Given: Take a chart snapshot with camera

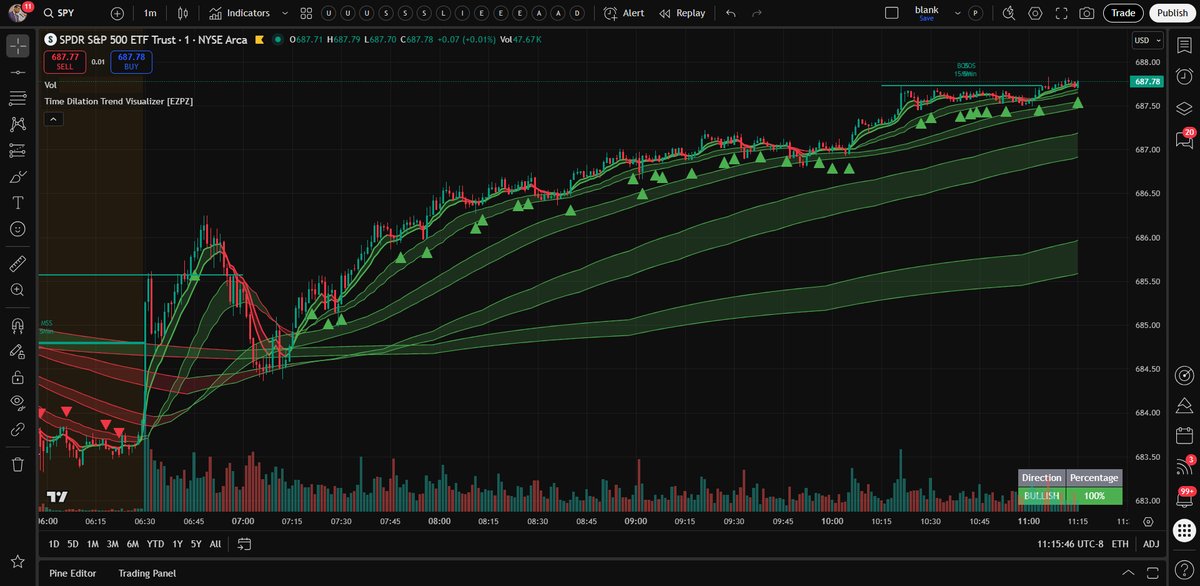Looking at the screenshot, I should (1087, 13).
